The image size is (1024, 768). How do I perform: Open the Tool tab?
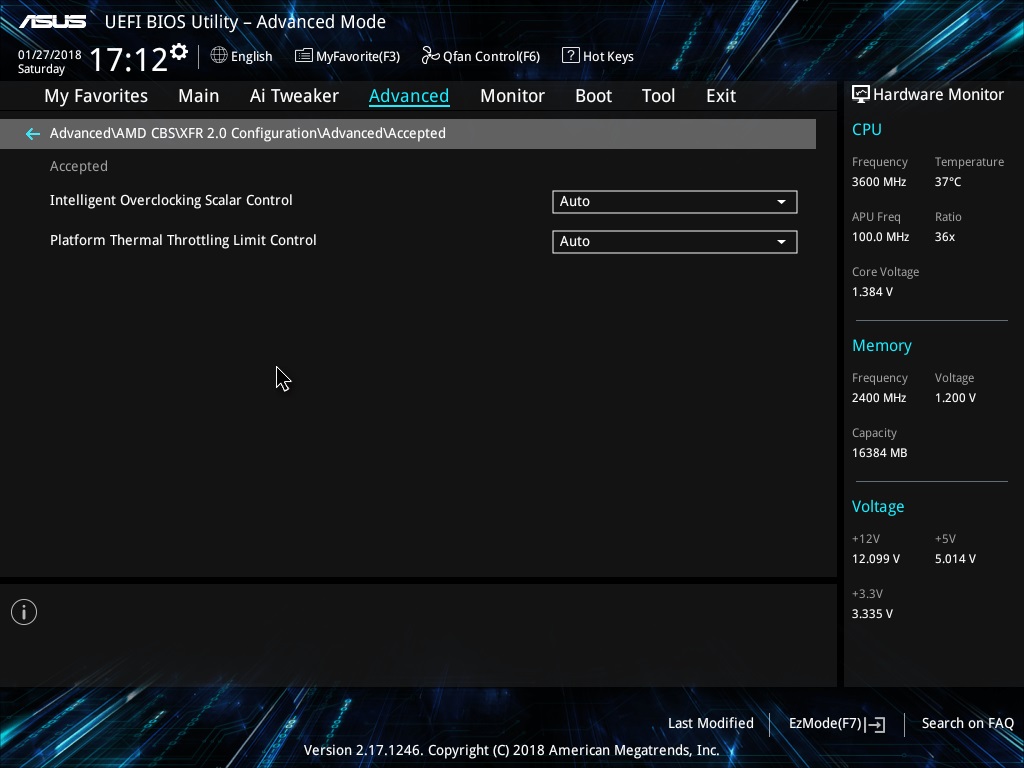[658, 96]
